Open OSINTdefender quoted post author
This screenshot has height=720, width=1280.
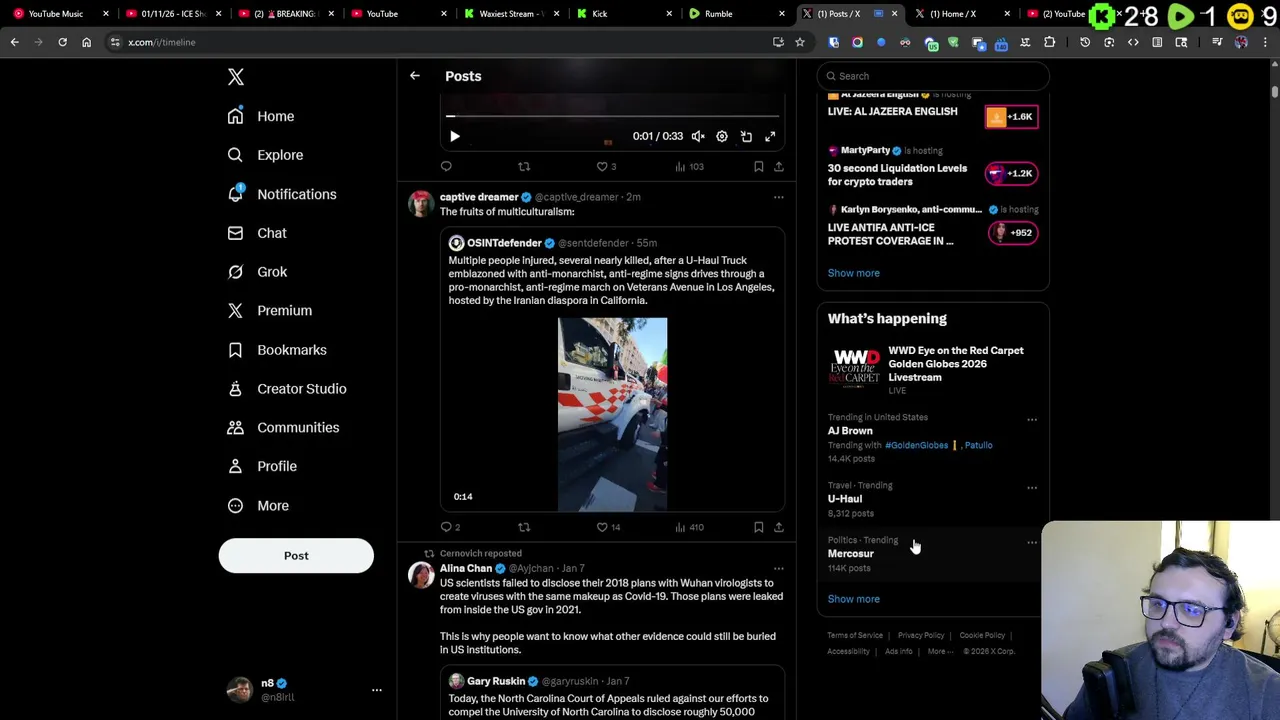[504, 243]
